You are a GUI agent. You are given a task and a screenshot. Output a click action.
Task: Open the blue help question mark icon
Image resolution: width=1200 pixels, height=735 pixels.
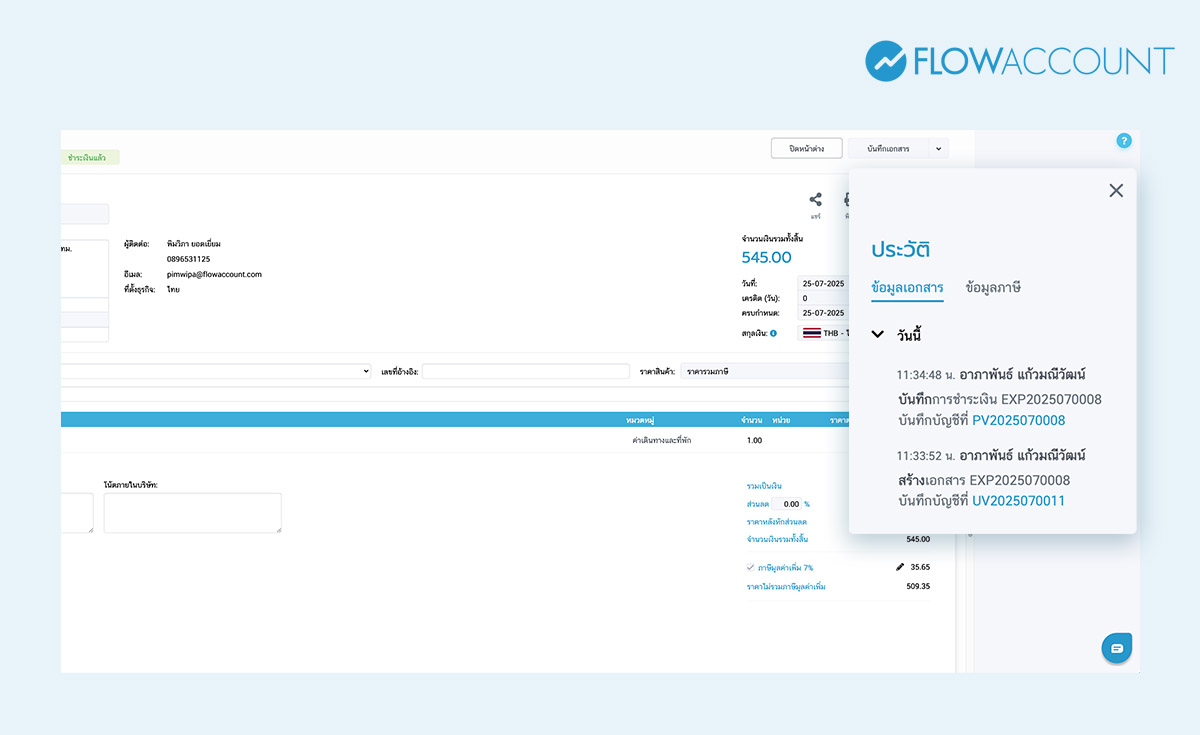(1123, 141)
